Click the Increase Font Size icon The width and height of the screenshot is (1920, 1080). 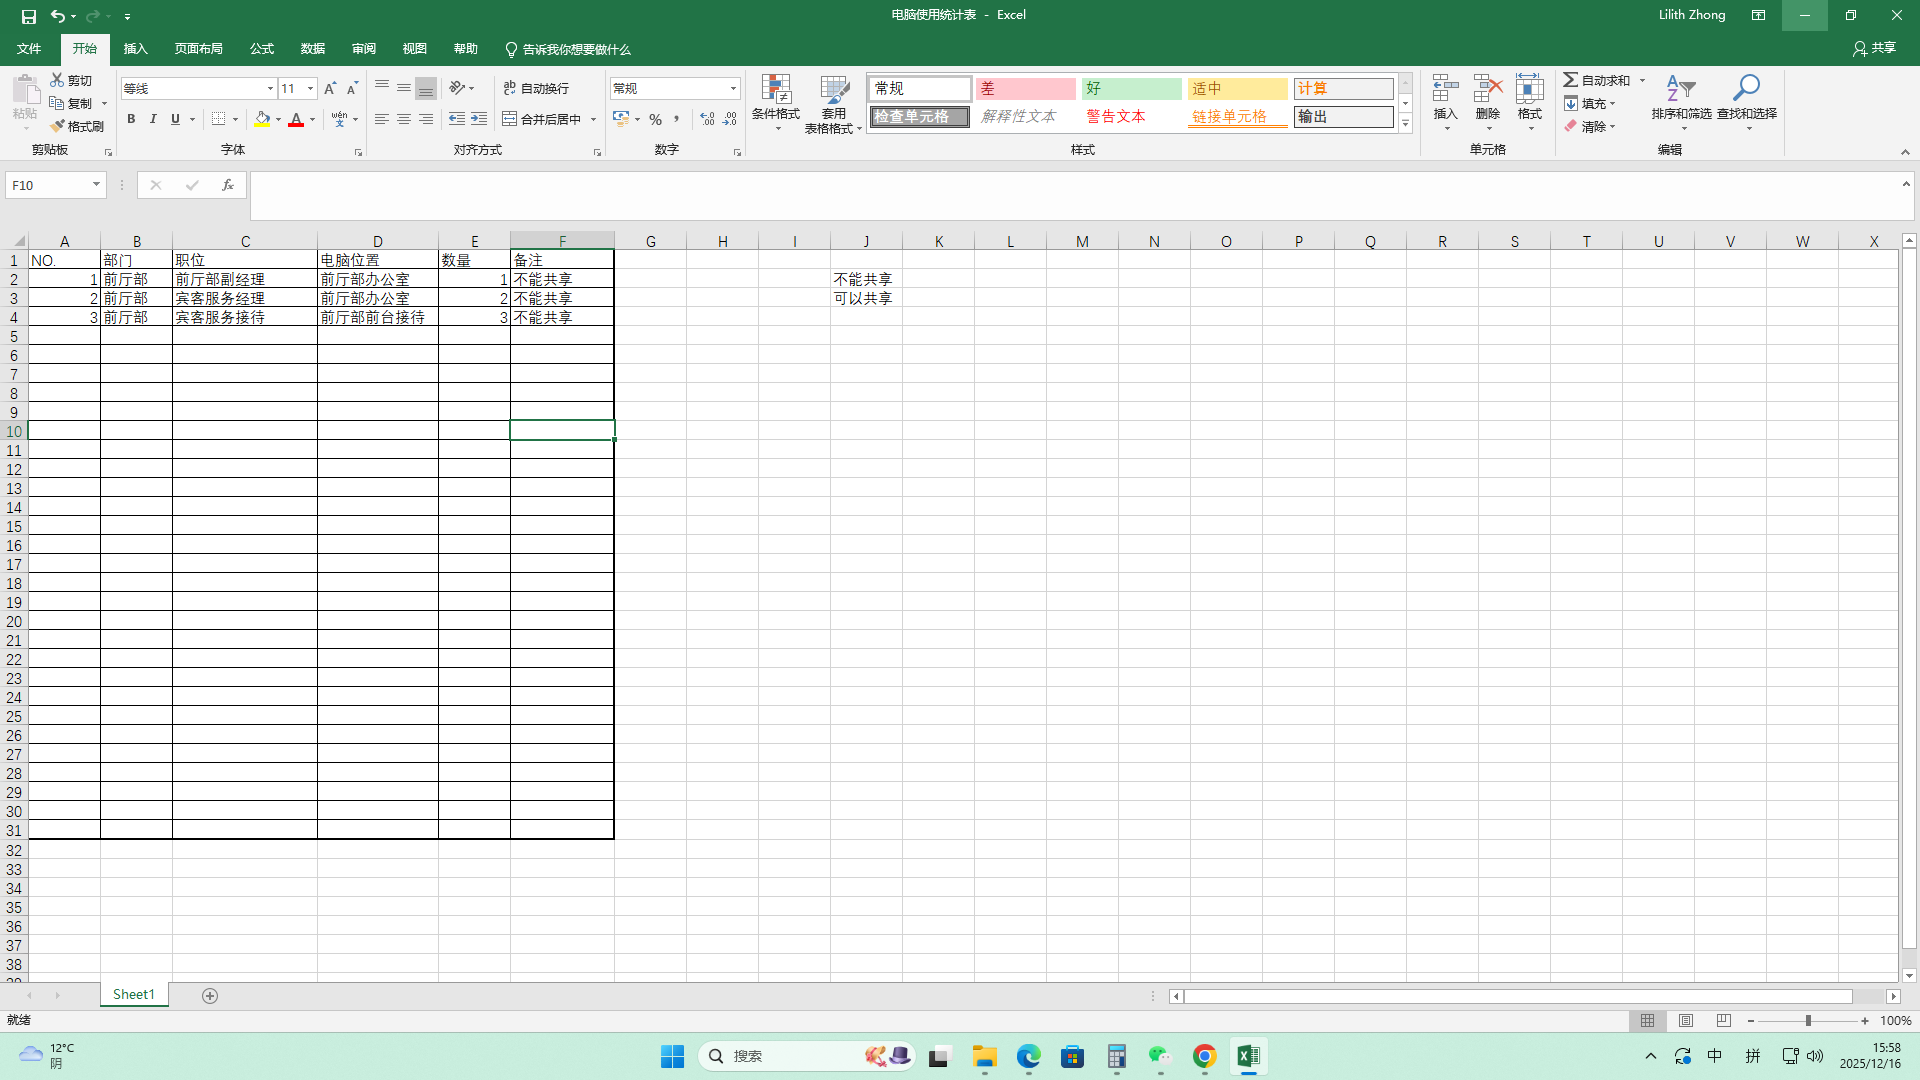[330, 88]
